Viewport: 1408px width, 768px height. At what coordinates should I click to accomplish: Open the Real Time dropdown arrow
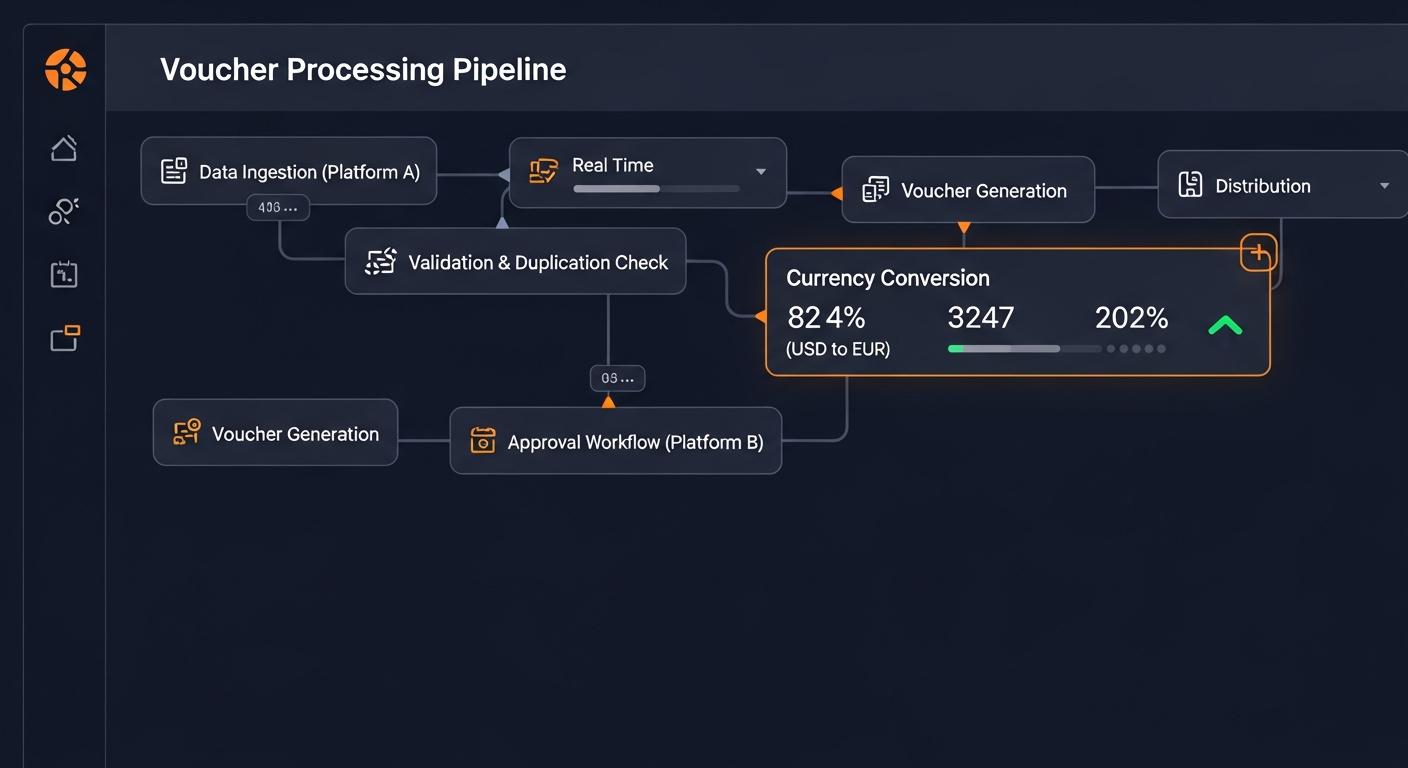(x=761, y=172)
